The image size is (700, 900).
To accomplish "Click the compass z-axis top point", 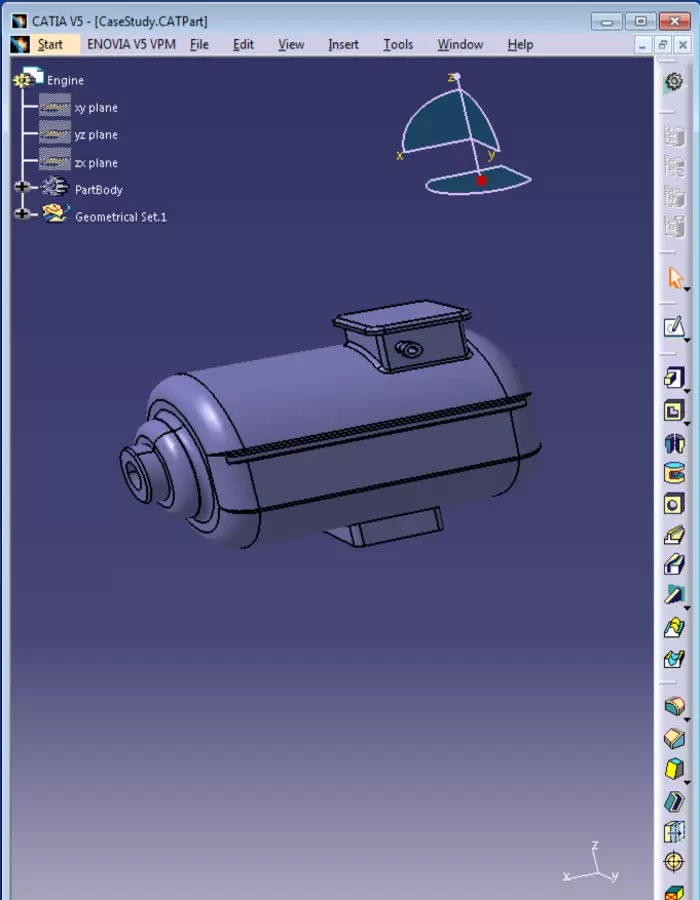I will (457, 76).
